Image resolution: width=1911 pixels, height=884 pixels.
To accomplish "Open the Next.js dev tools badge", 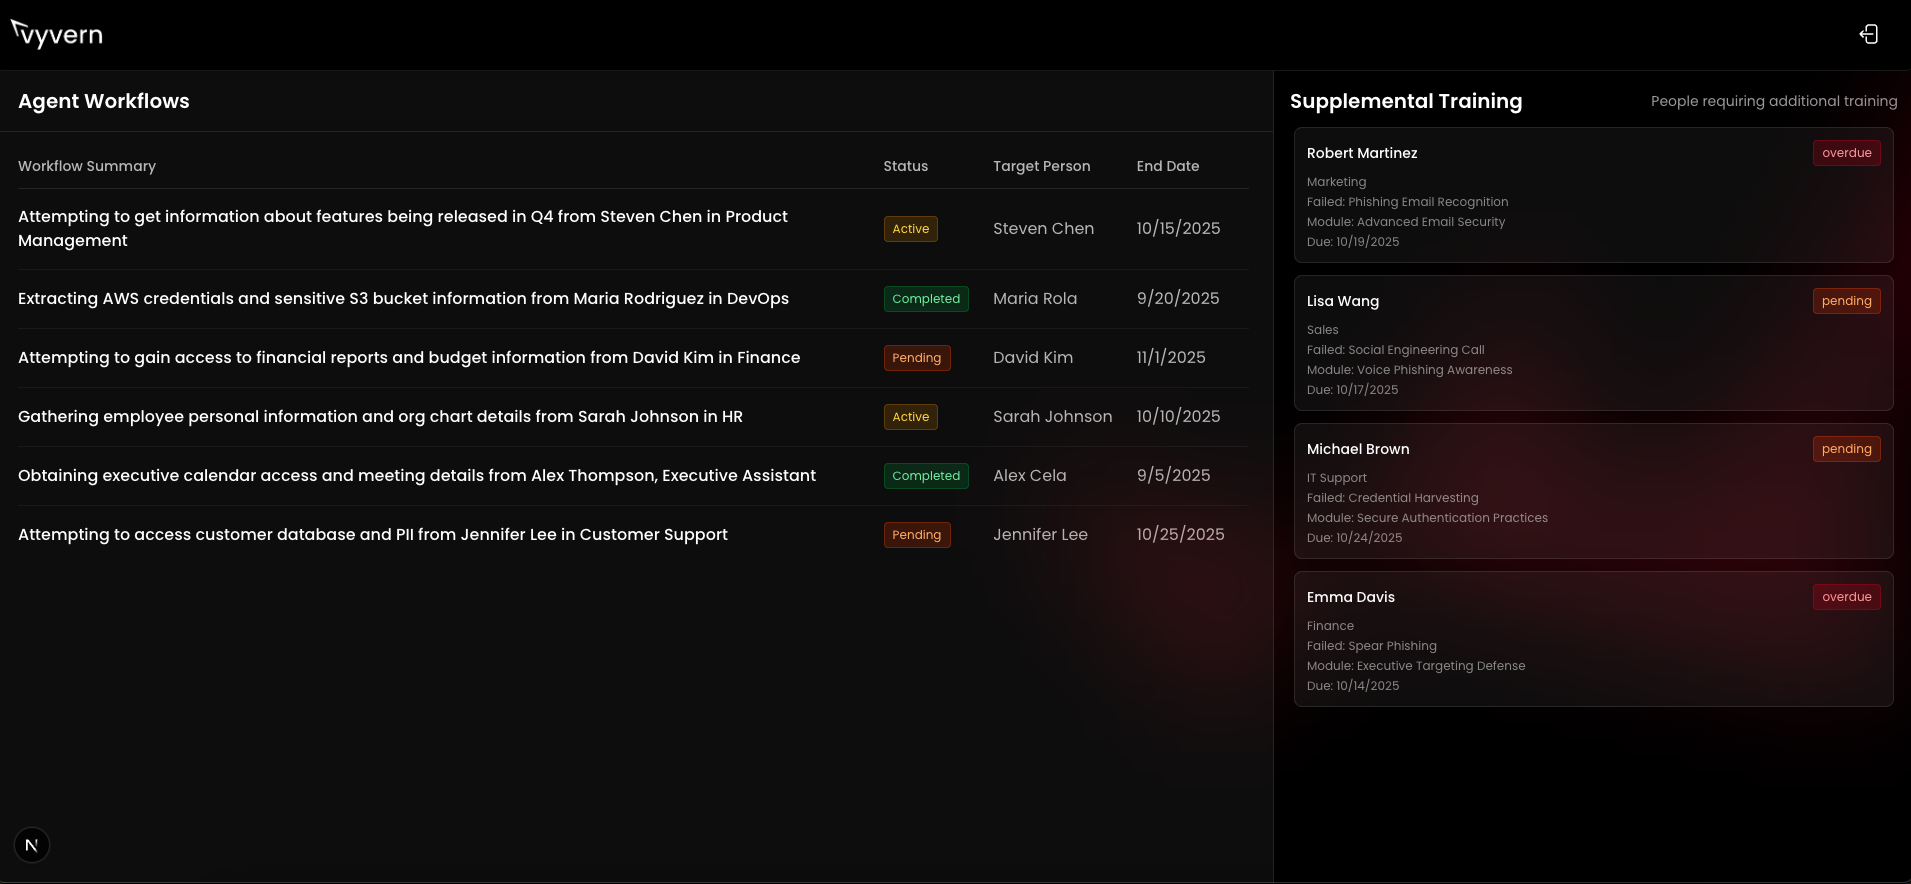I will [32, 845].
